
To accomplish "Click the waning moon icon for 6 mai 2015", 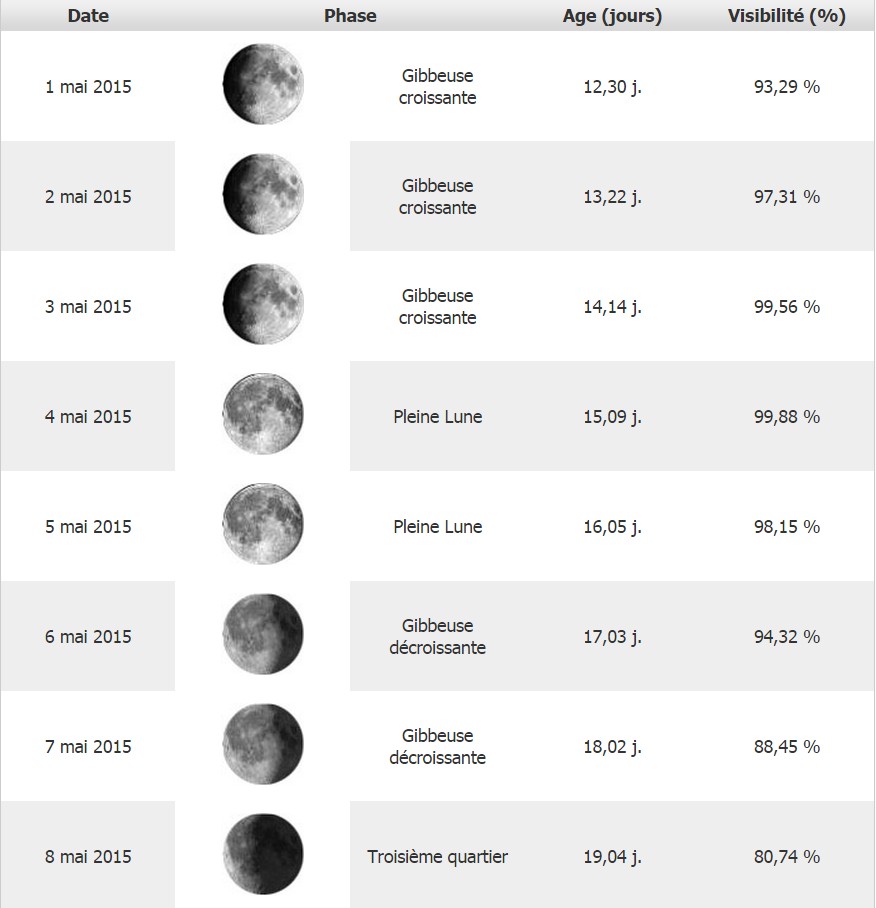I will [263, 634].
